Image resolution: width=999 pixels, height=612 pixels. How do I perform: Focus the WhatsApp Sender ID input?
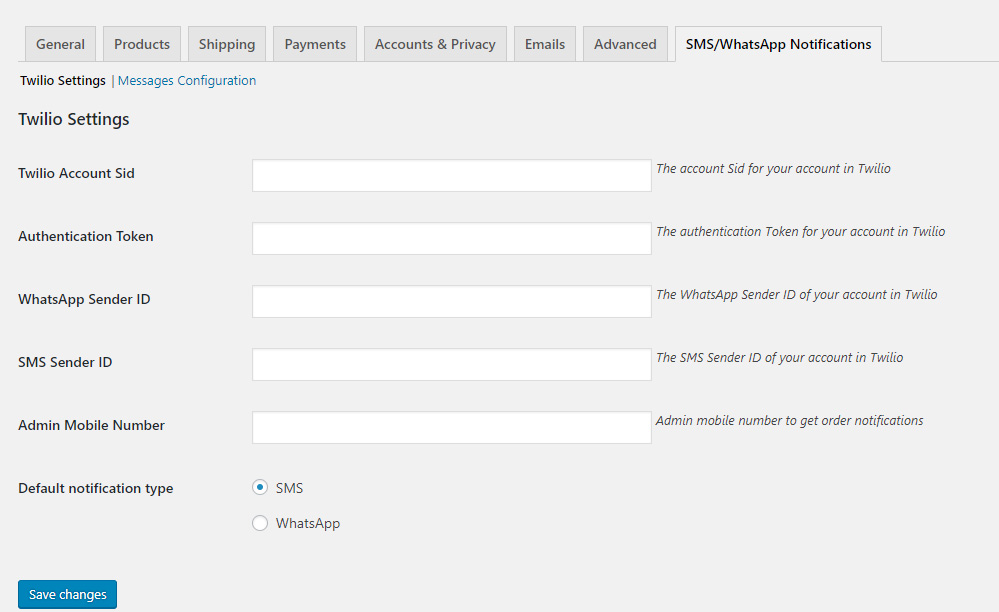(452, 301)
